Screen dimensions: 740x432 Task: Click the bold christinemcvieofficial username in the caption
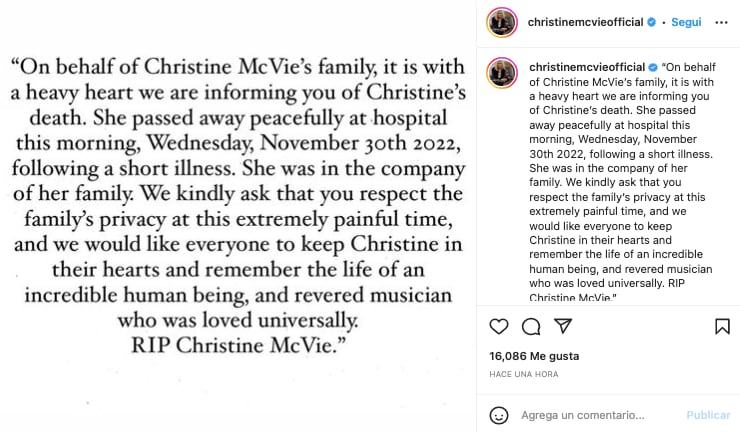click(x=586, y=66)
